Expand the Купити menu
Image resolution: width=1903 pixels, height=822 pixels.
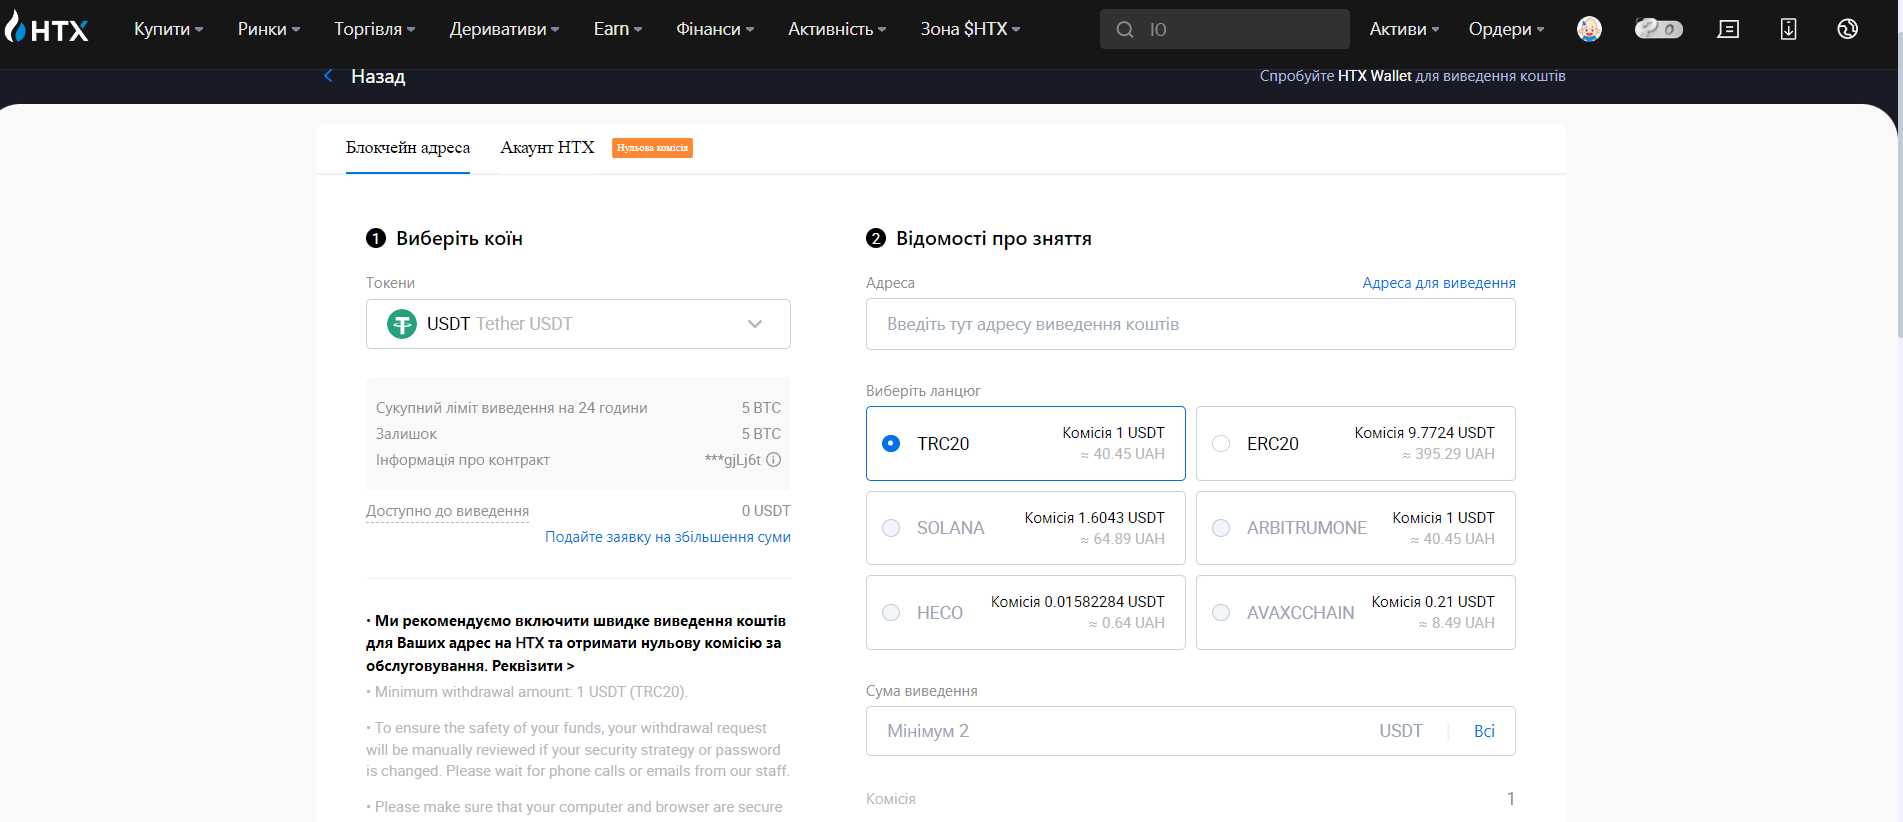(x=168, y=29)
